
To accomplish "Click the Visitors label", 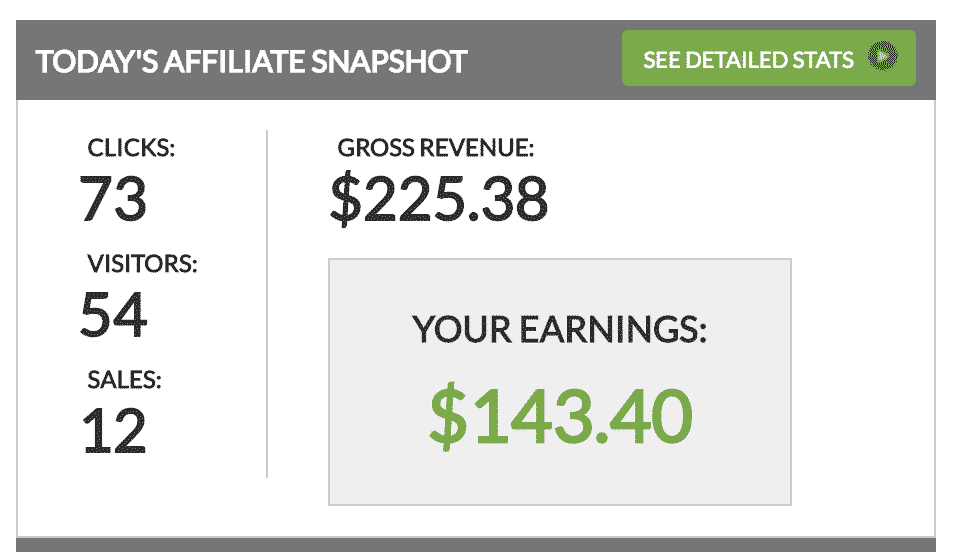I will click(x=142, y=263).
